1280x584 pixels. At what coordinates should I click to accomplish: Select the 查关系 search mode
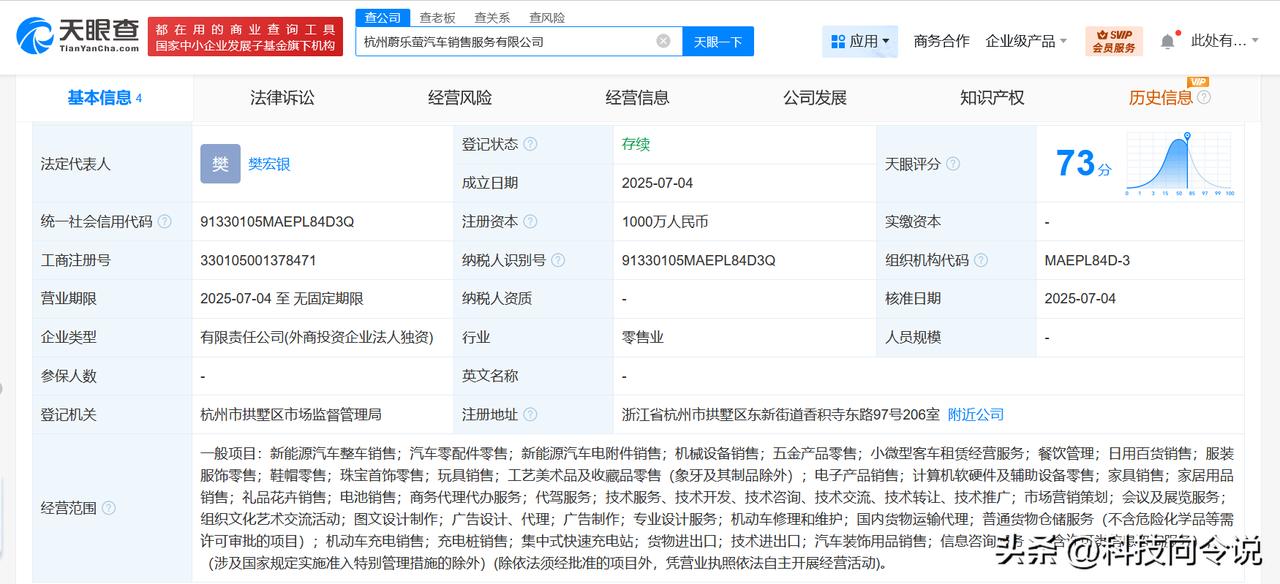coord(492,18)
